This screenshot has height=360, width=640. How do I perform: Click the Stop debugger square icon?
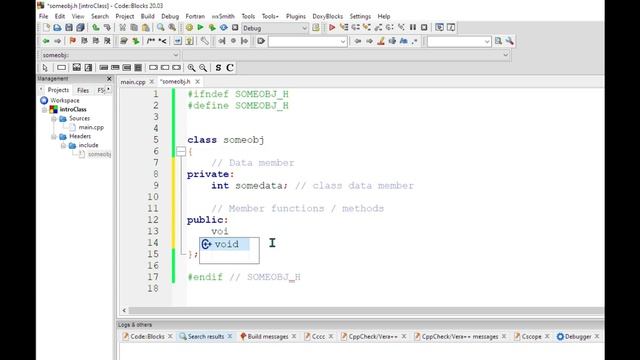click(424, 27)
